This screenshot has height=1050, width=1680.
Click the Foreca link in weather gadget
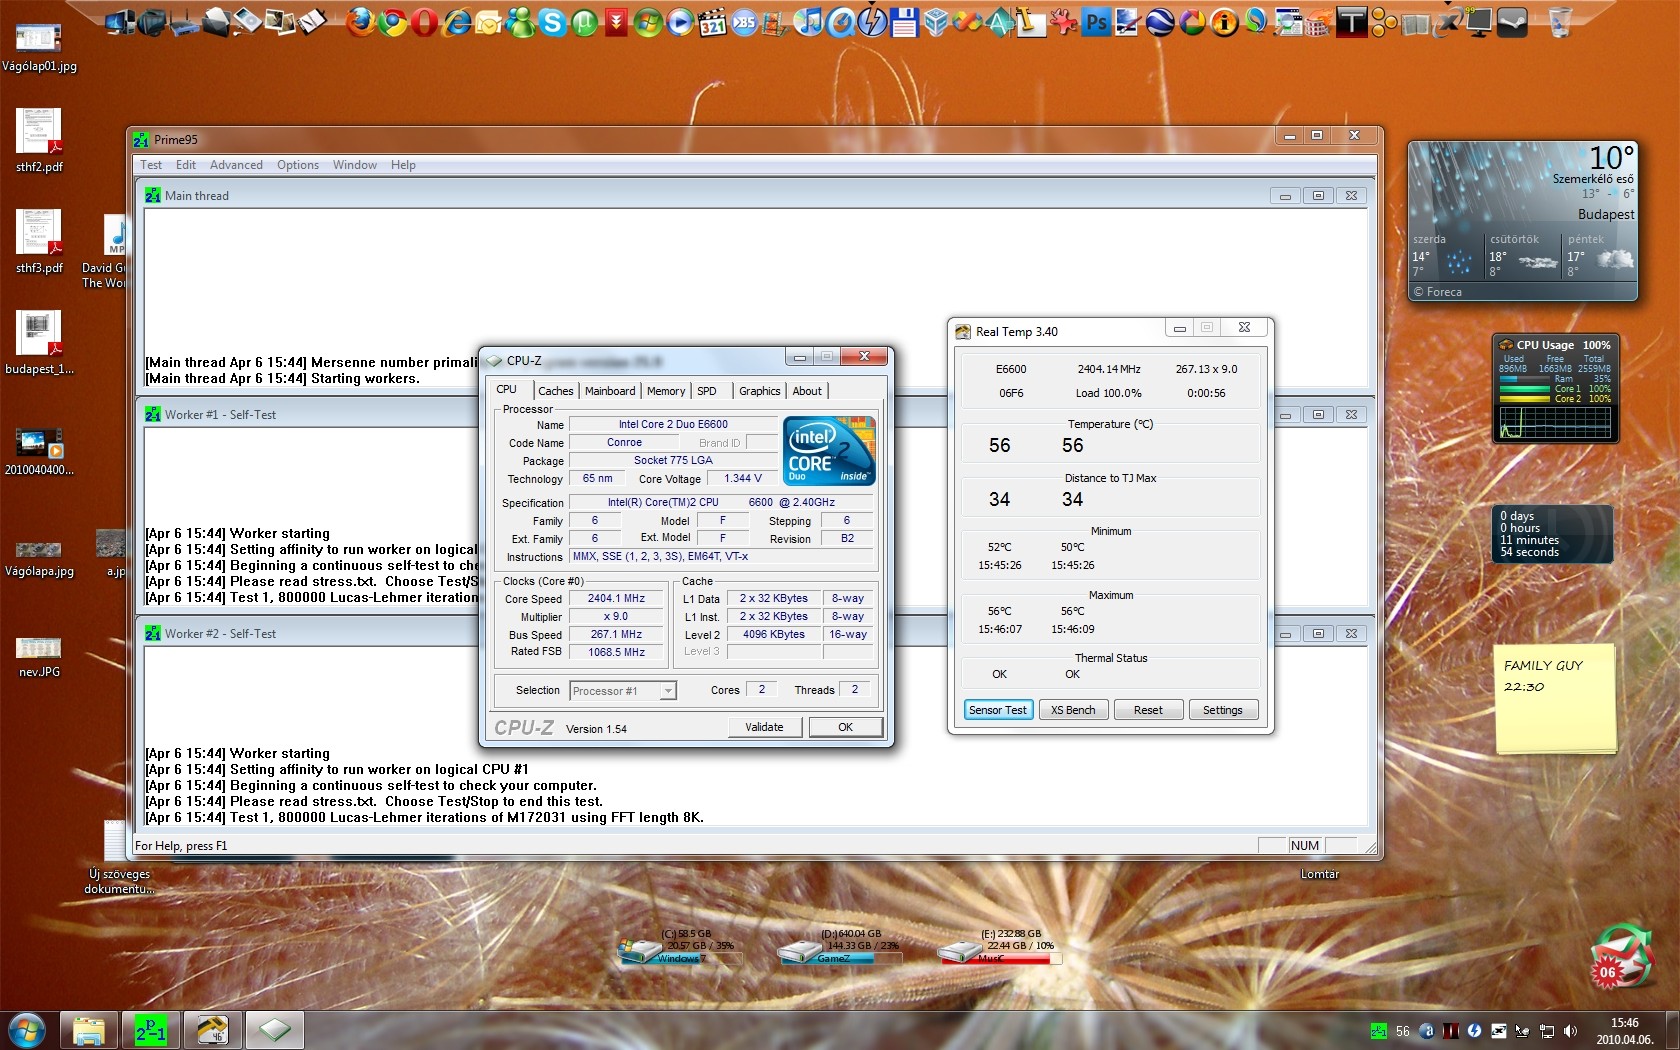point(1438,292)
